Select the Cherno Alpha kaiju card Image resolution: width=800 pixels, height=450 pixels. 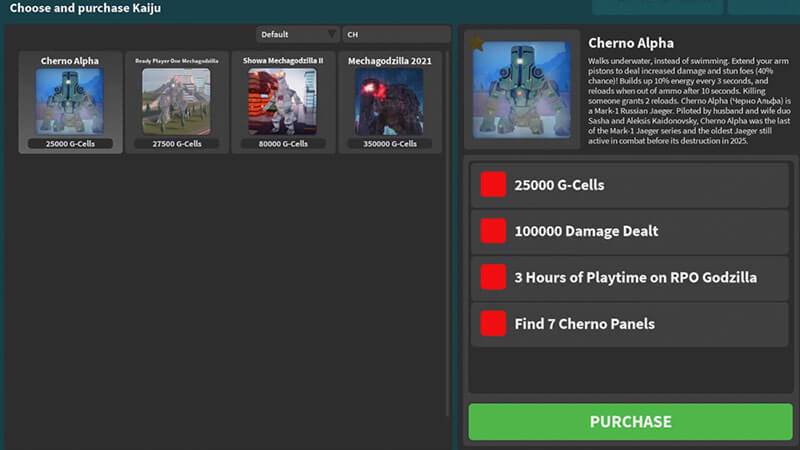[x=70, y=102]
